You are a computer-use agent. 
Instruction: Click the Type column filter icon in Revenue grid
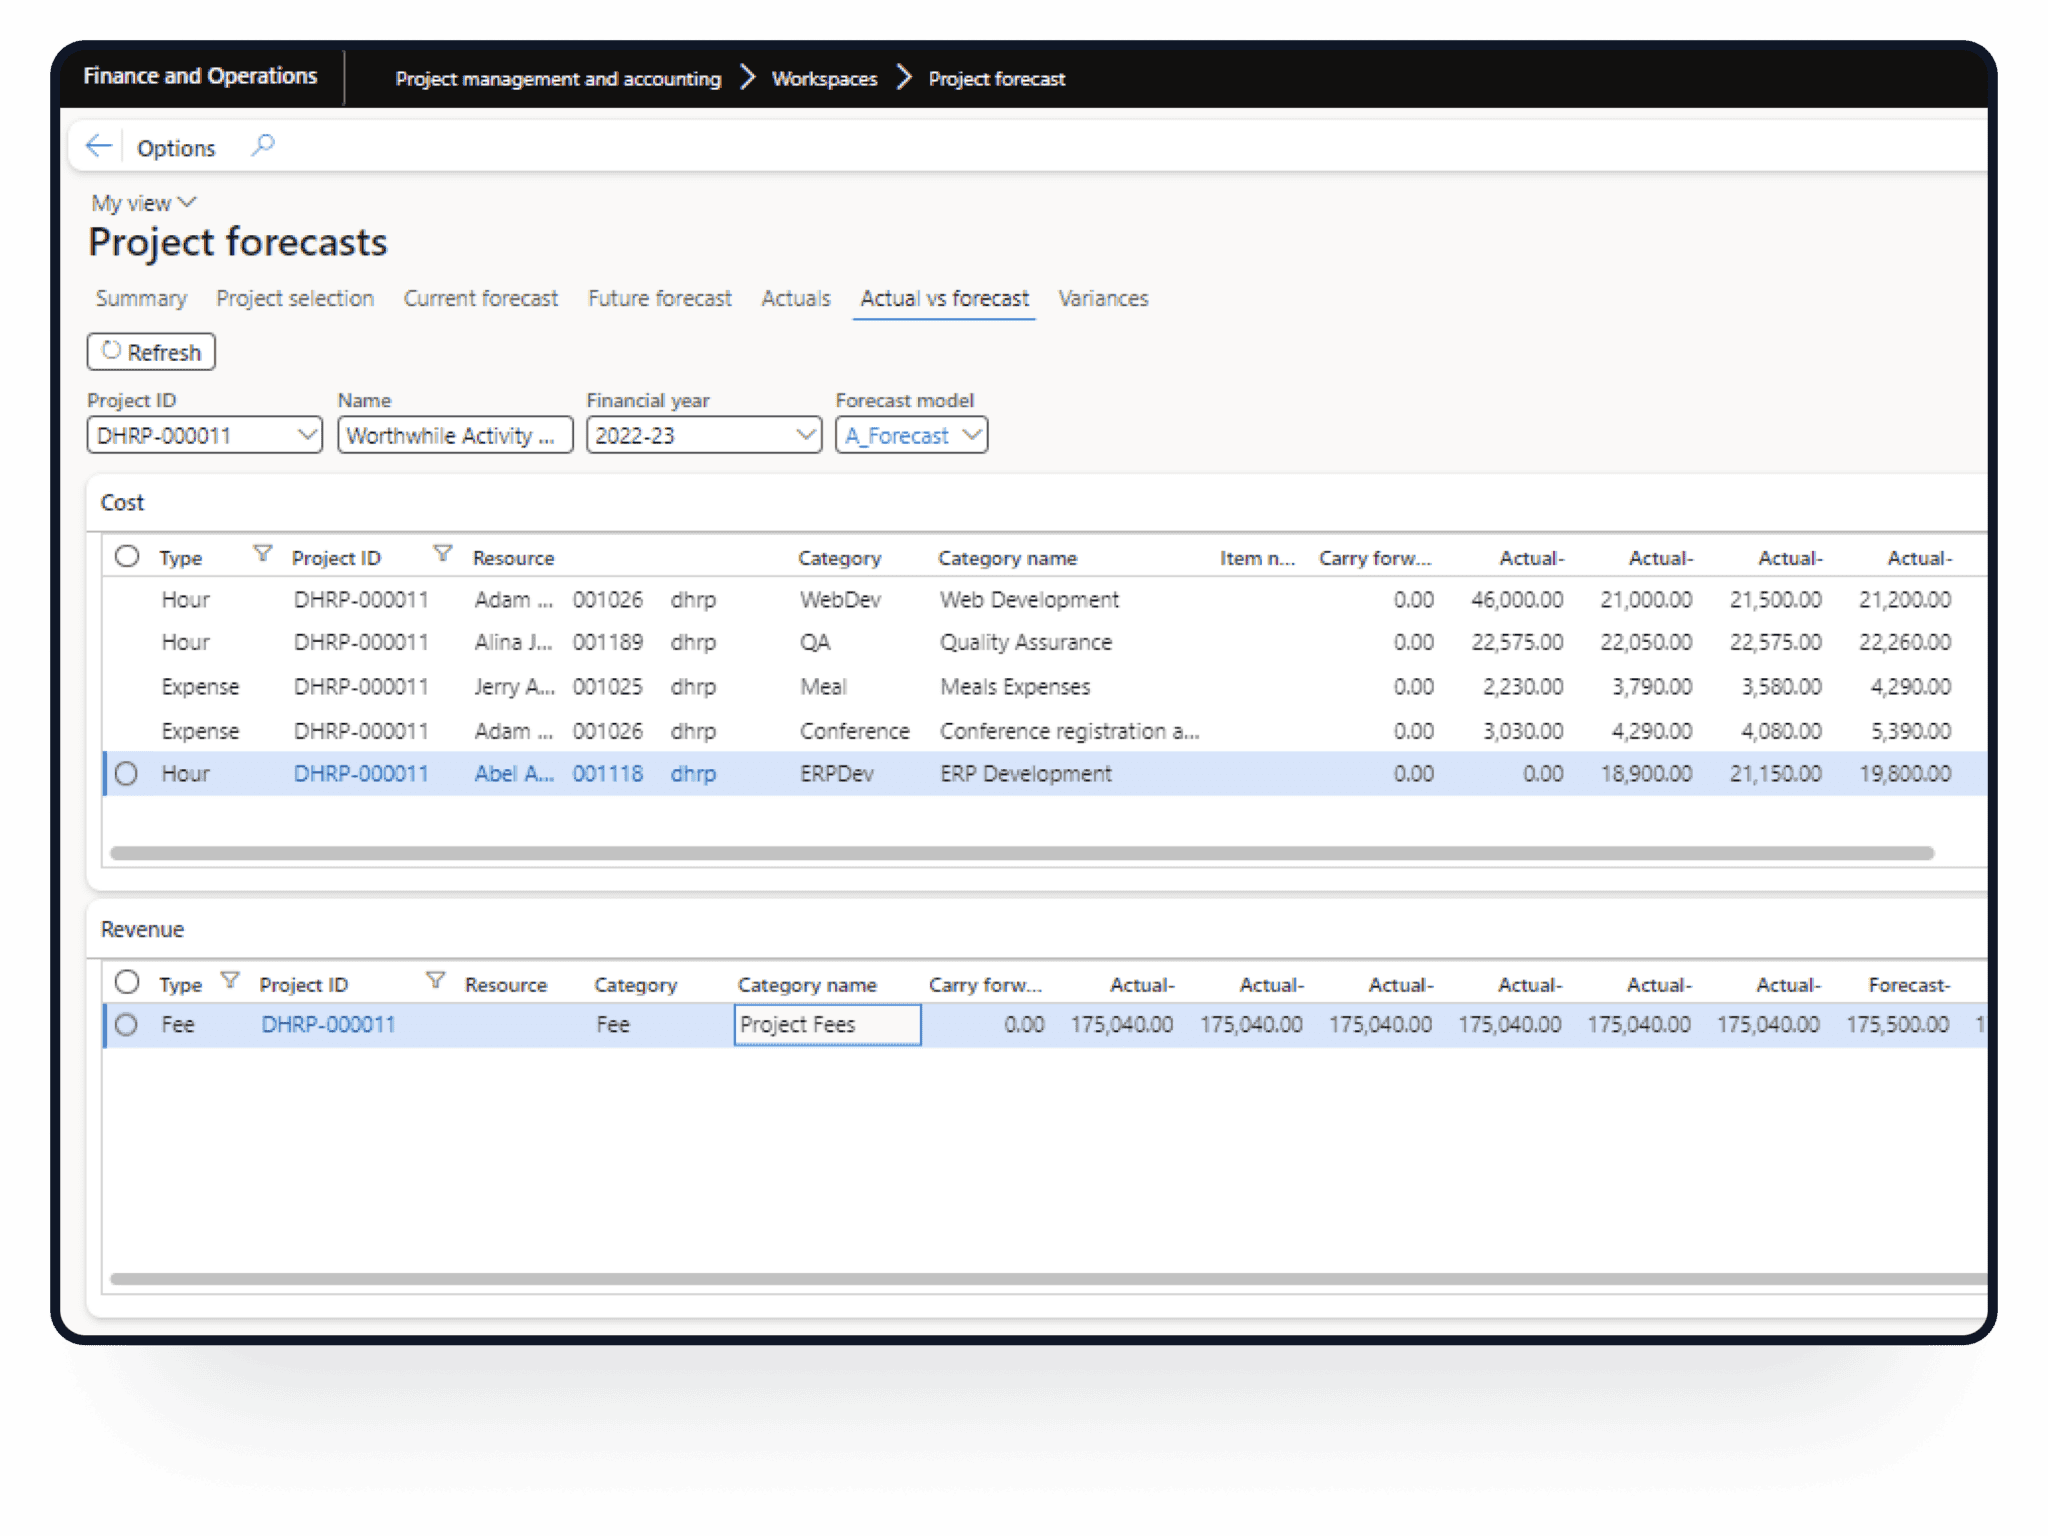(x=230, y=981)
